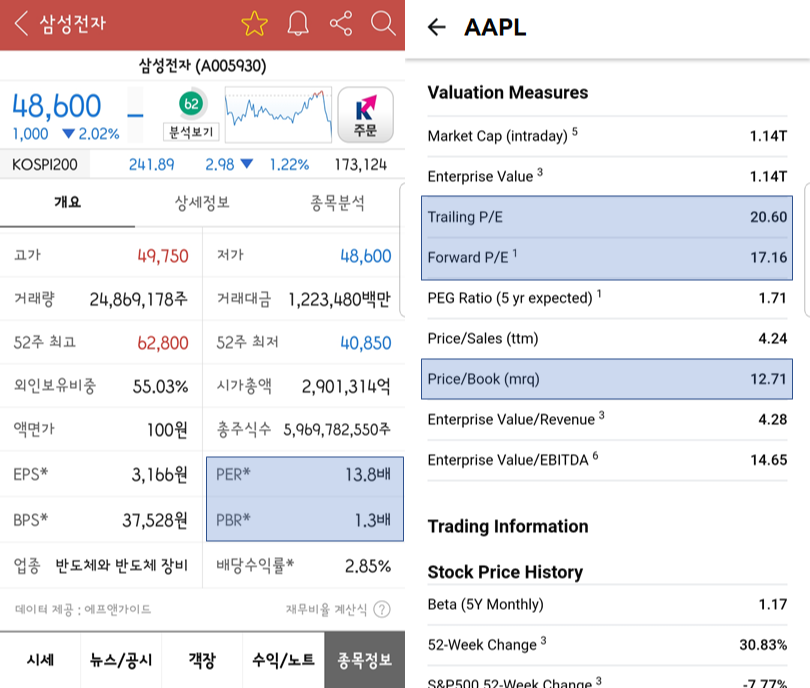Tap the Forward P/E 17.16 row

pos(607,258)
